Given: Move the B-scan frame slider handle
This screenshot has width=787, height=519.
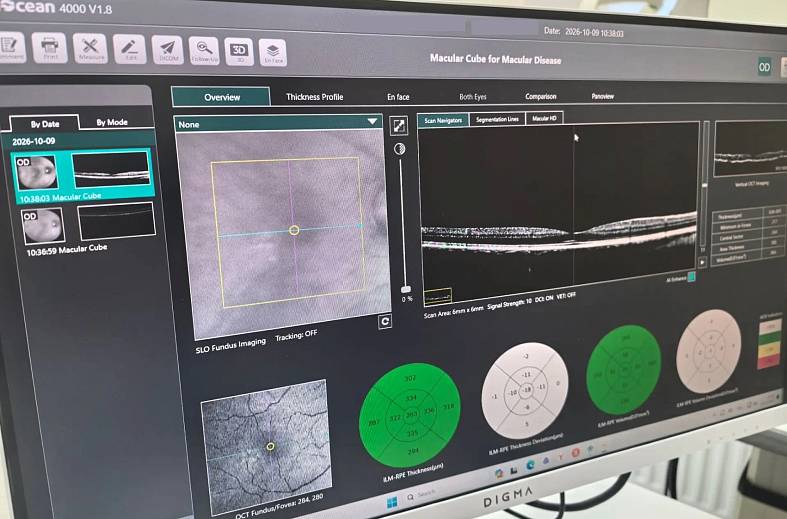Looking at the screenshot, I should click(705, 186).
